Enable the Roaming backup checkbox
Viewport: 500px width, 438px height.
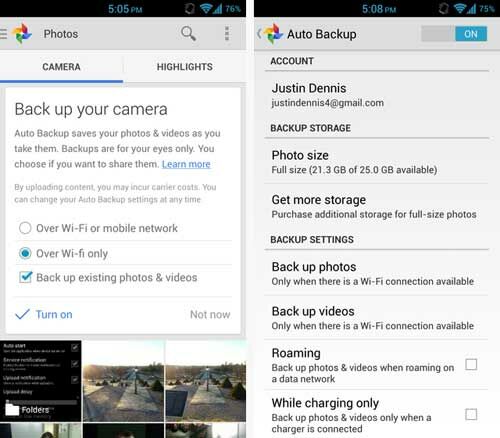click(x=471, y=364)
